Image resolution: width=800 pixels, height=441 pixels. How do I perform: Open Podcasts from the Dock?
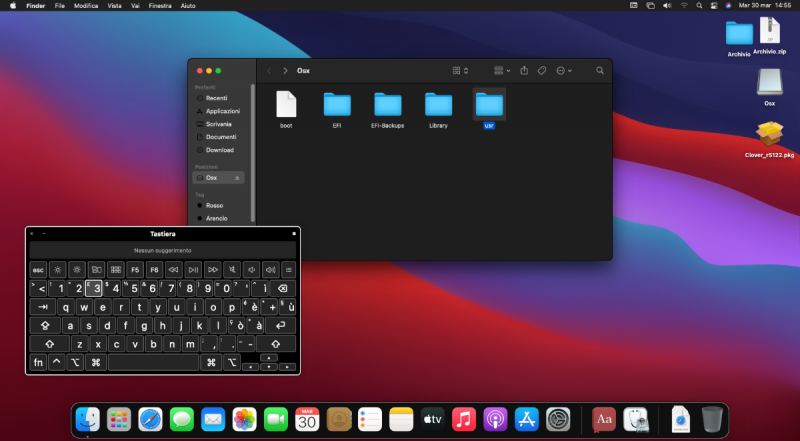[x=495, y=420]
